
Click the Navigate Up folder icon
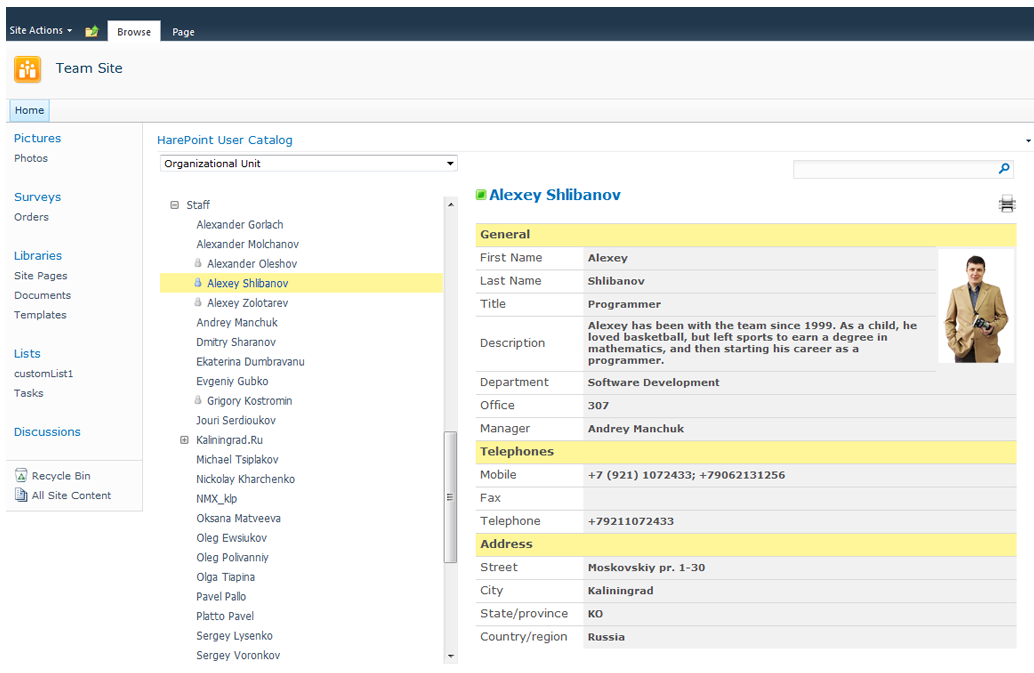click(x=92, y=31)
